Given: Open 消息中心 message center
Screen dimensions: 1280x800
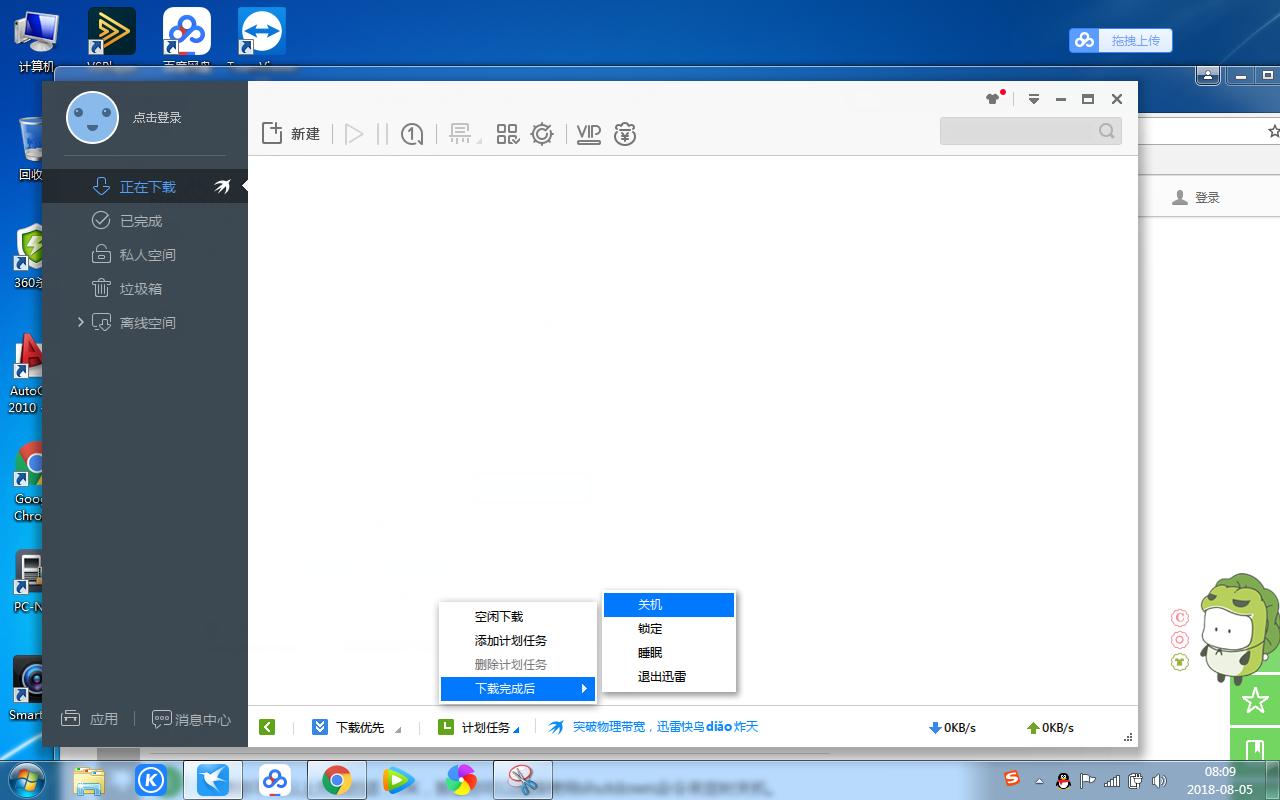Looking at the screenshot, I should (x=192, y=719).
